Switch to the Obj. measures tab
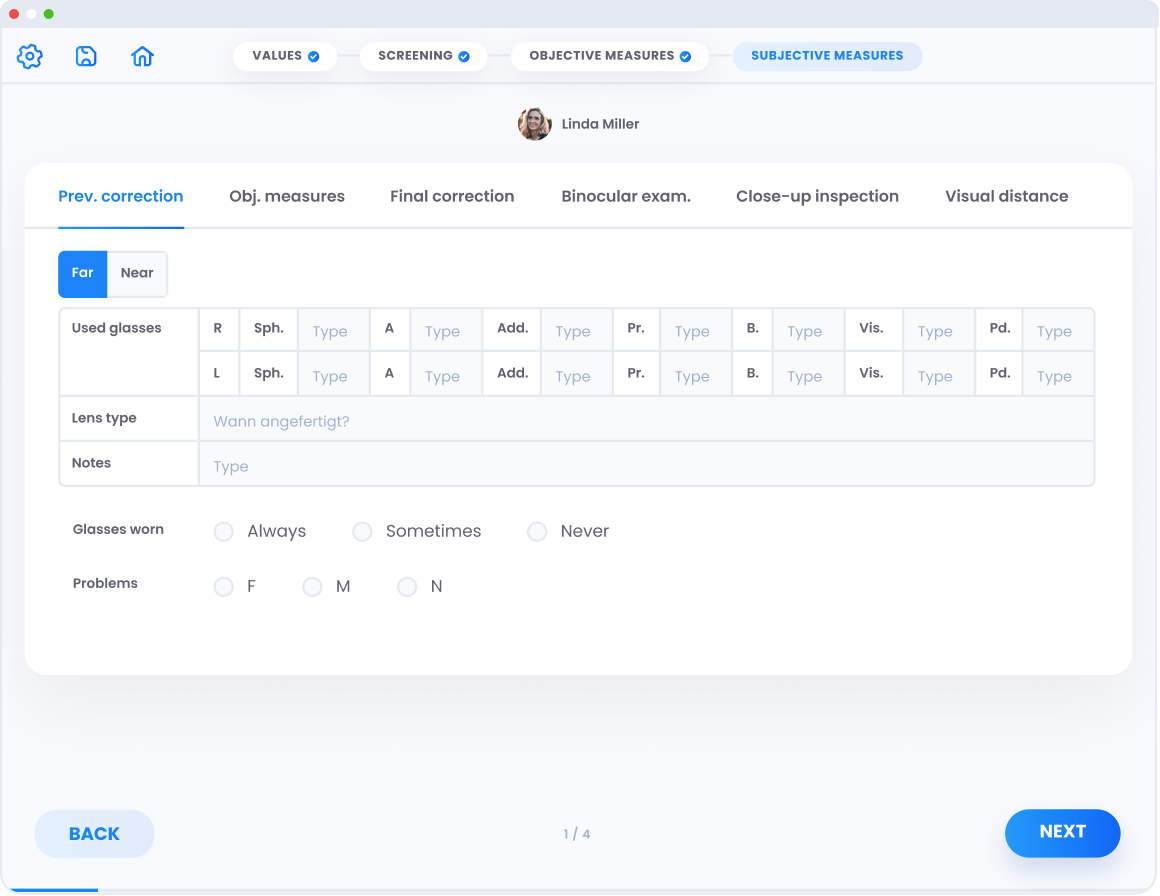Screen dimensions: 1160x896 tap(287, 196)
